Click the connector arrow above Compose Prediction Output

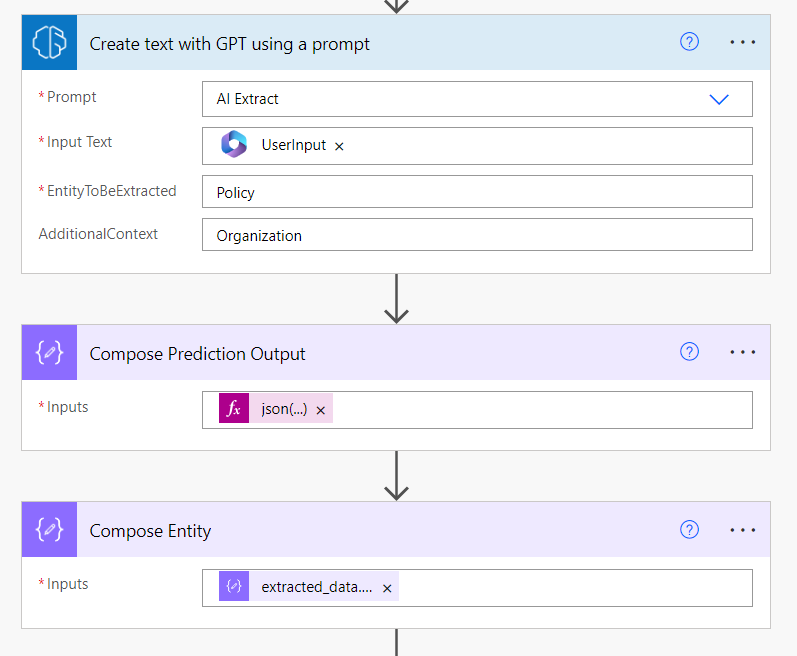397,299
